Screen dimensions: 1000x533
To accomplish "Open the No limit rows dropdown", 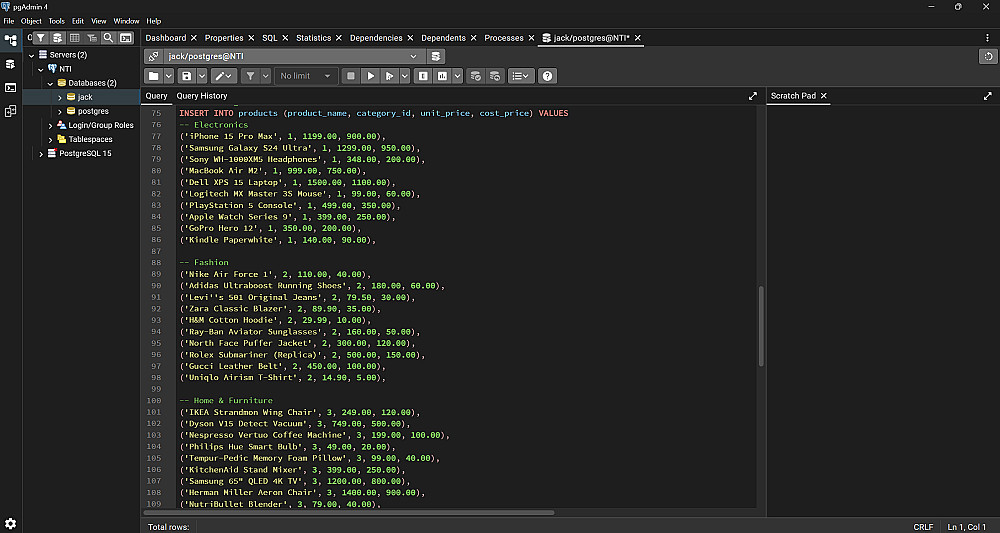I will [307, 76].
